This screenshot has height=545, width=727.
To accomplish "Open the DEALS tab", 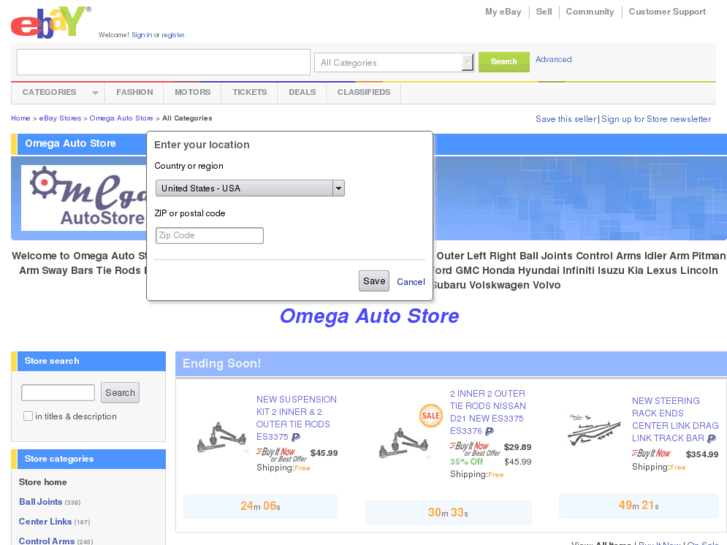I will (302, 92).
